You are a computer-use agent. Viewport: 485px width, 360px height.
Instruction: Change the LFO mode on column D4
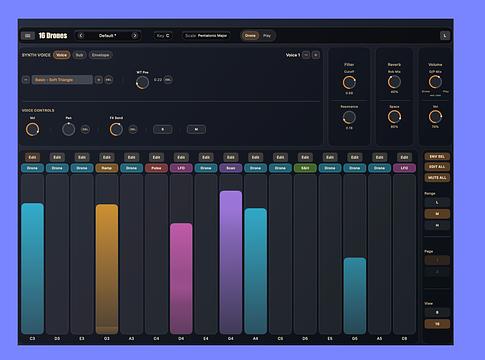[181, 168]
